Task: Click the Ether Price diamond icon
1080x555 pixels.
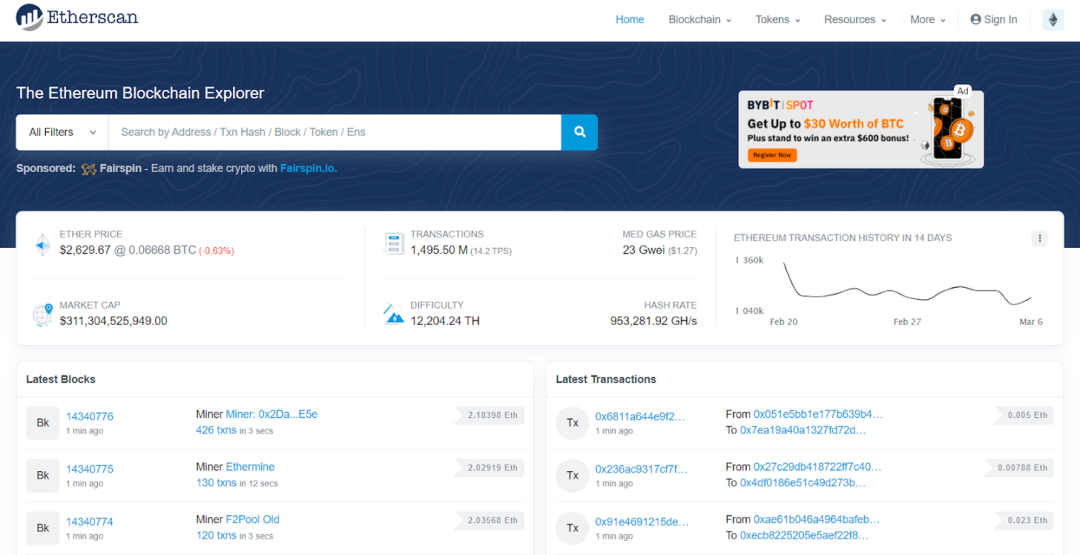Action: (43, 244)
